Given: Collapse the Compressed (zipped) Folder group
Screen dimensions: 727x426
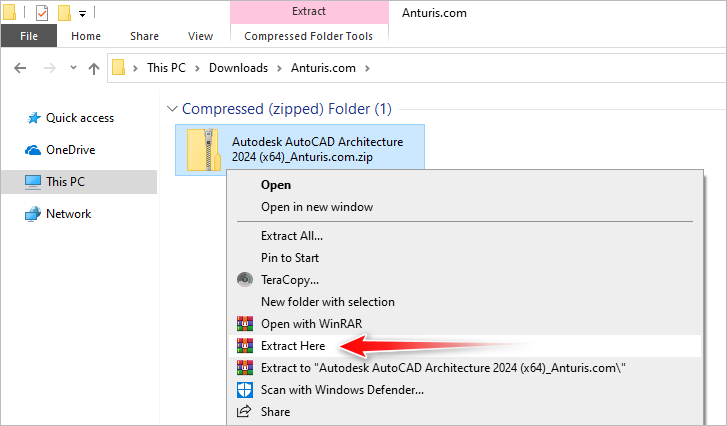Looking at the screenshot, I should [x=173, y=108].
